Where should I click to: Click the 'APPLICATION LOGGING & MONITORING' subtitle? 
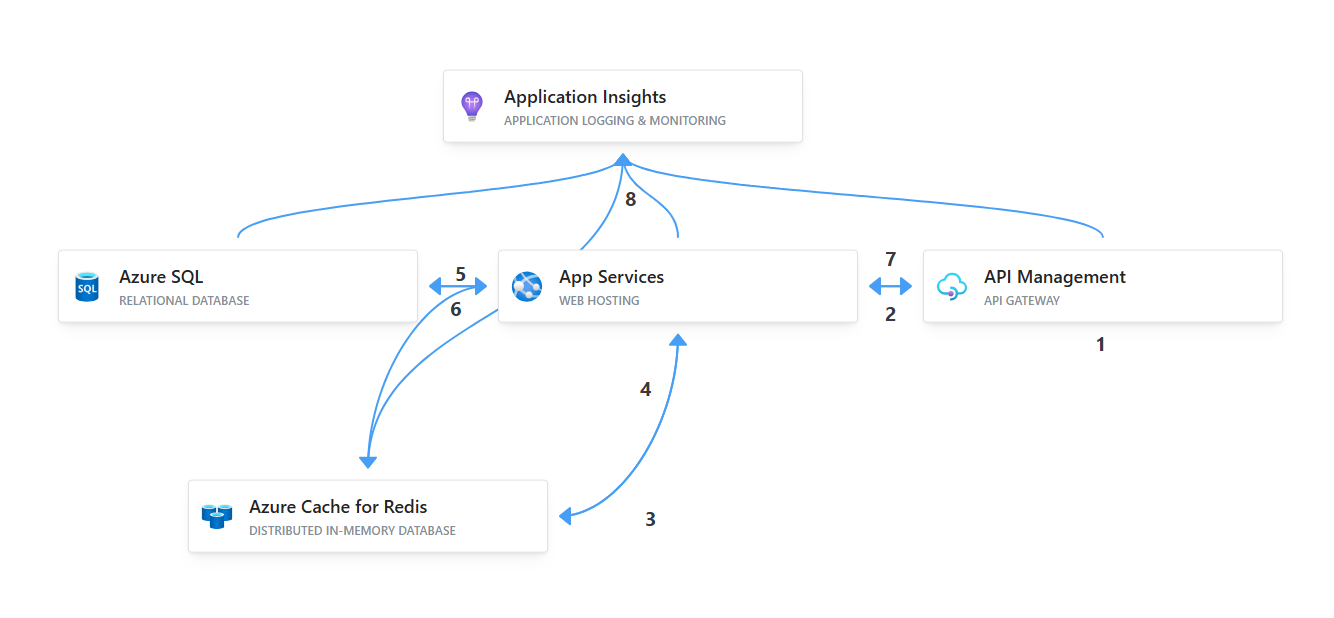pyautogui.click(x=615, y=121)
